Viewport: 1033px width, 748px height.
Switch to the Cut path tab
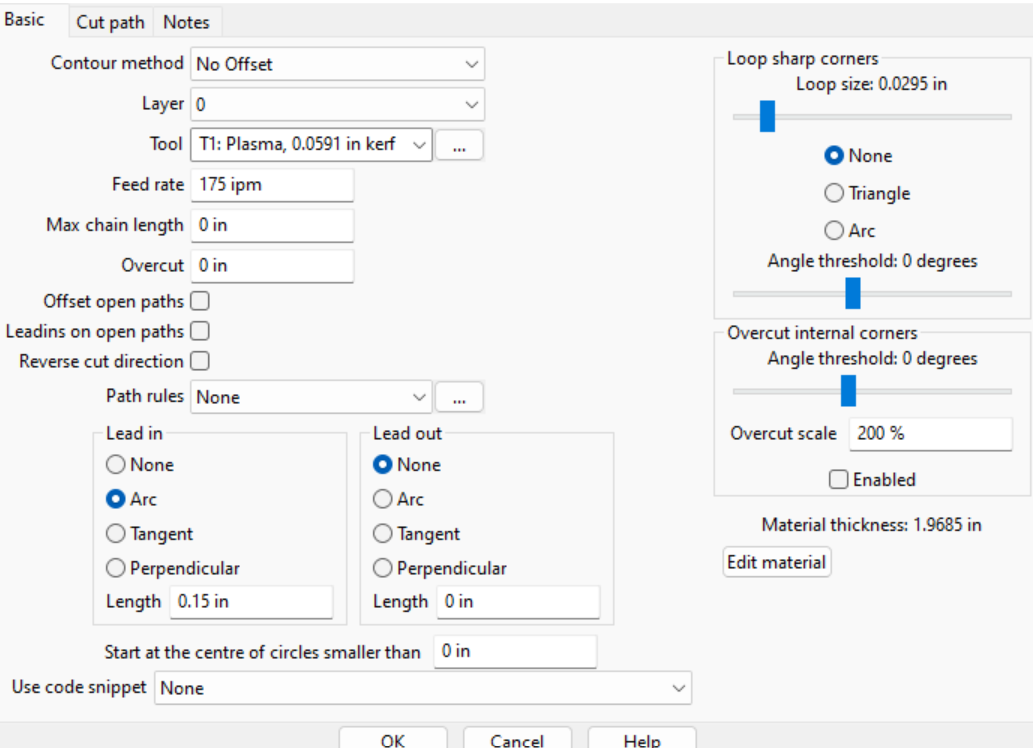coord(110,22)
